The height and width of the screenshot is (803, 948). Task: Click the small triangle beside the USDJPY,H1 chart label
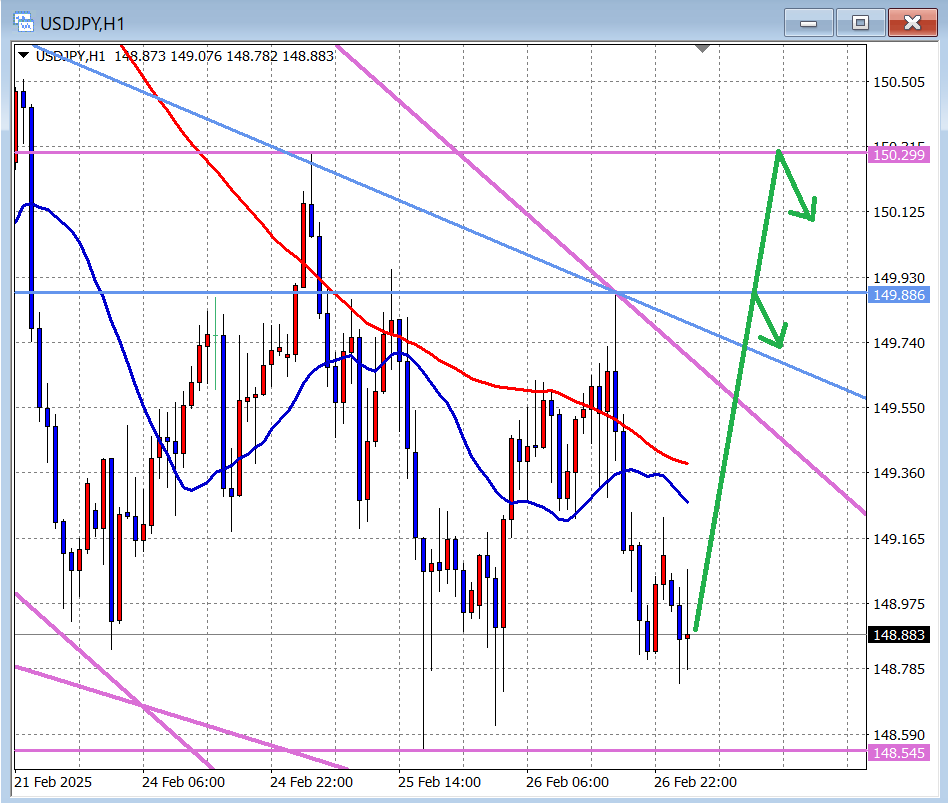tap(23, 56)
